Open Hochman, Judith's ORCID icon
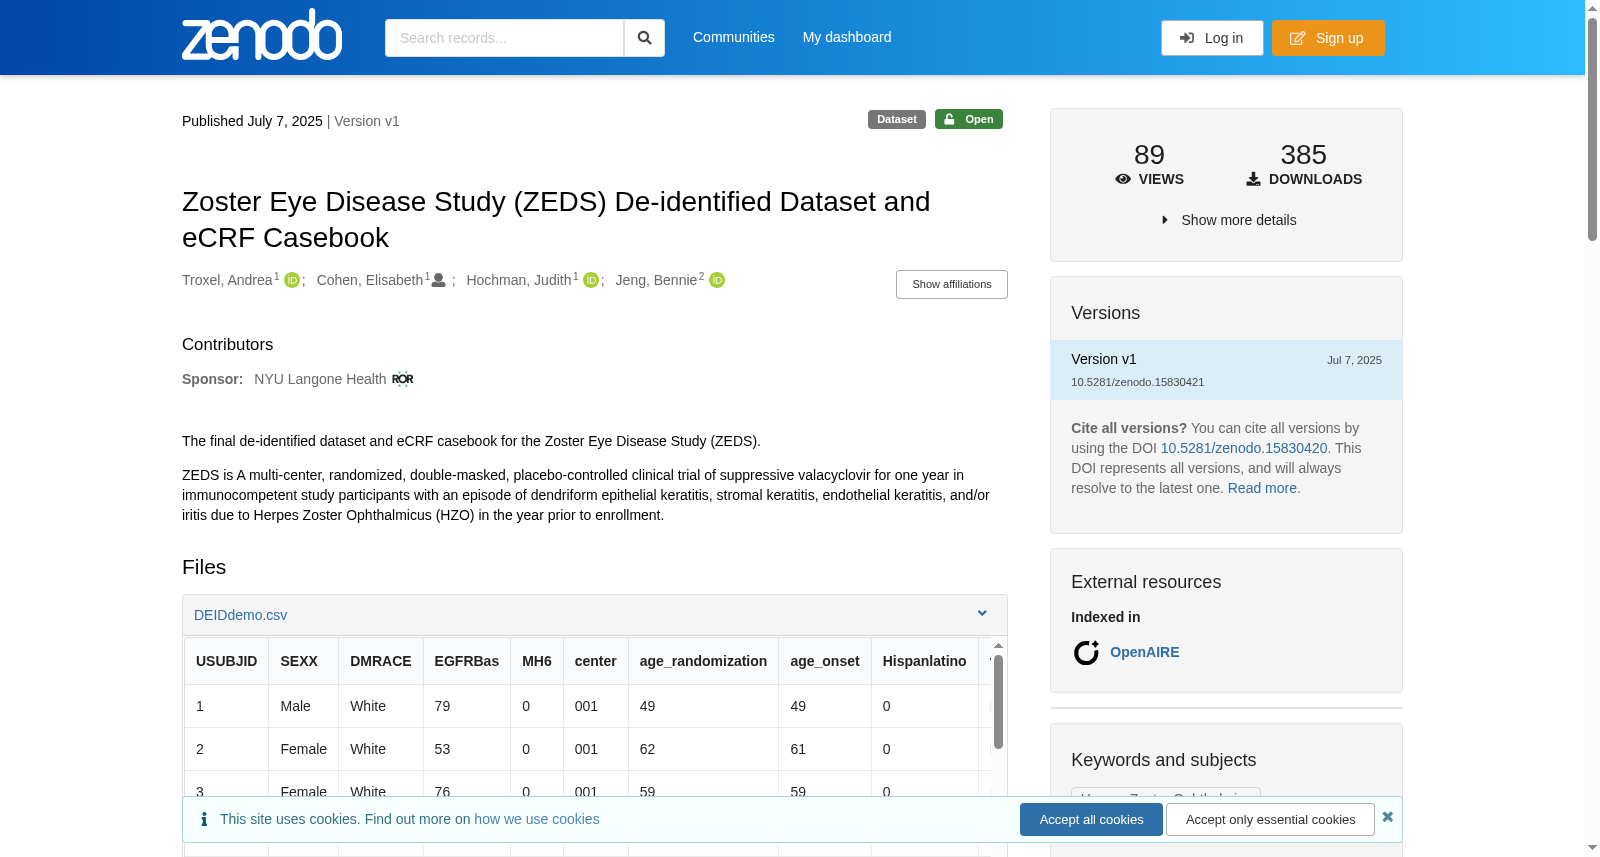 click(591, 280)
